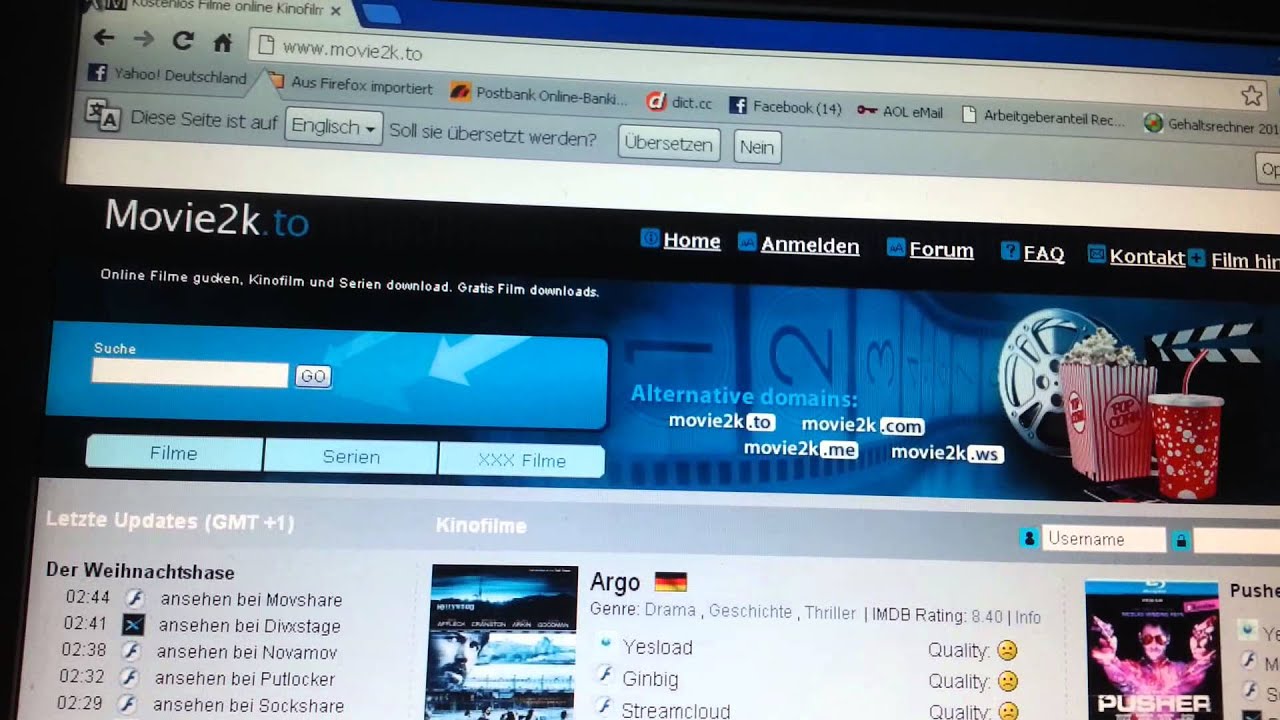Select the Kostenlos Filme online browser tab
Image resolution: width=1280 pixels, height=720 pixels.
230,8
